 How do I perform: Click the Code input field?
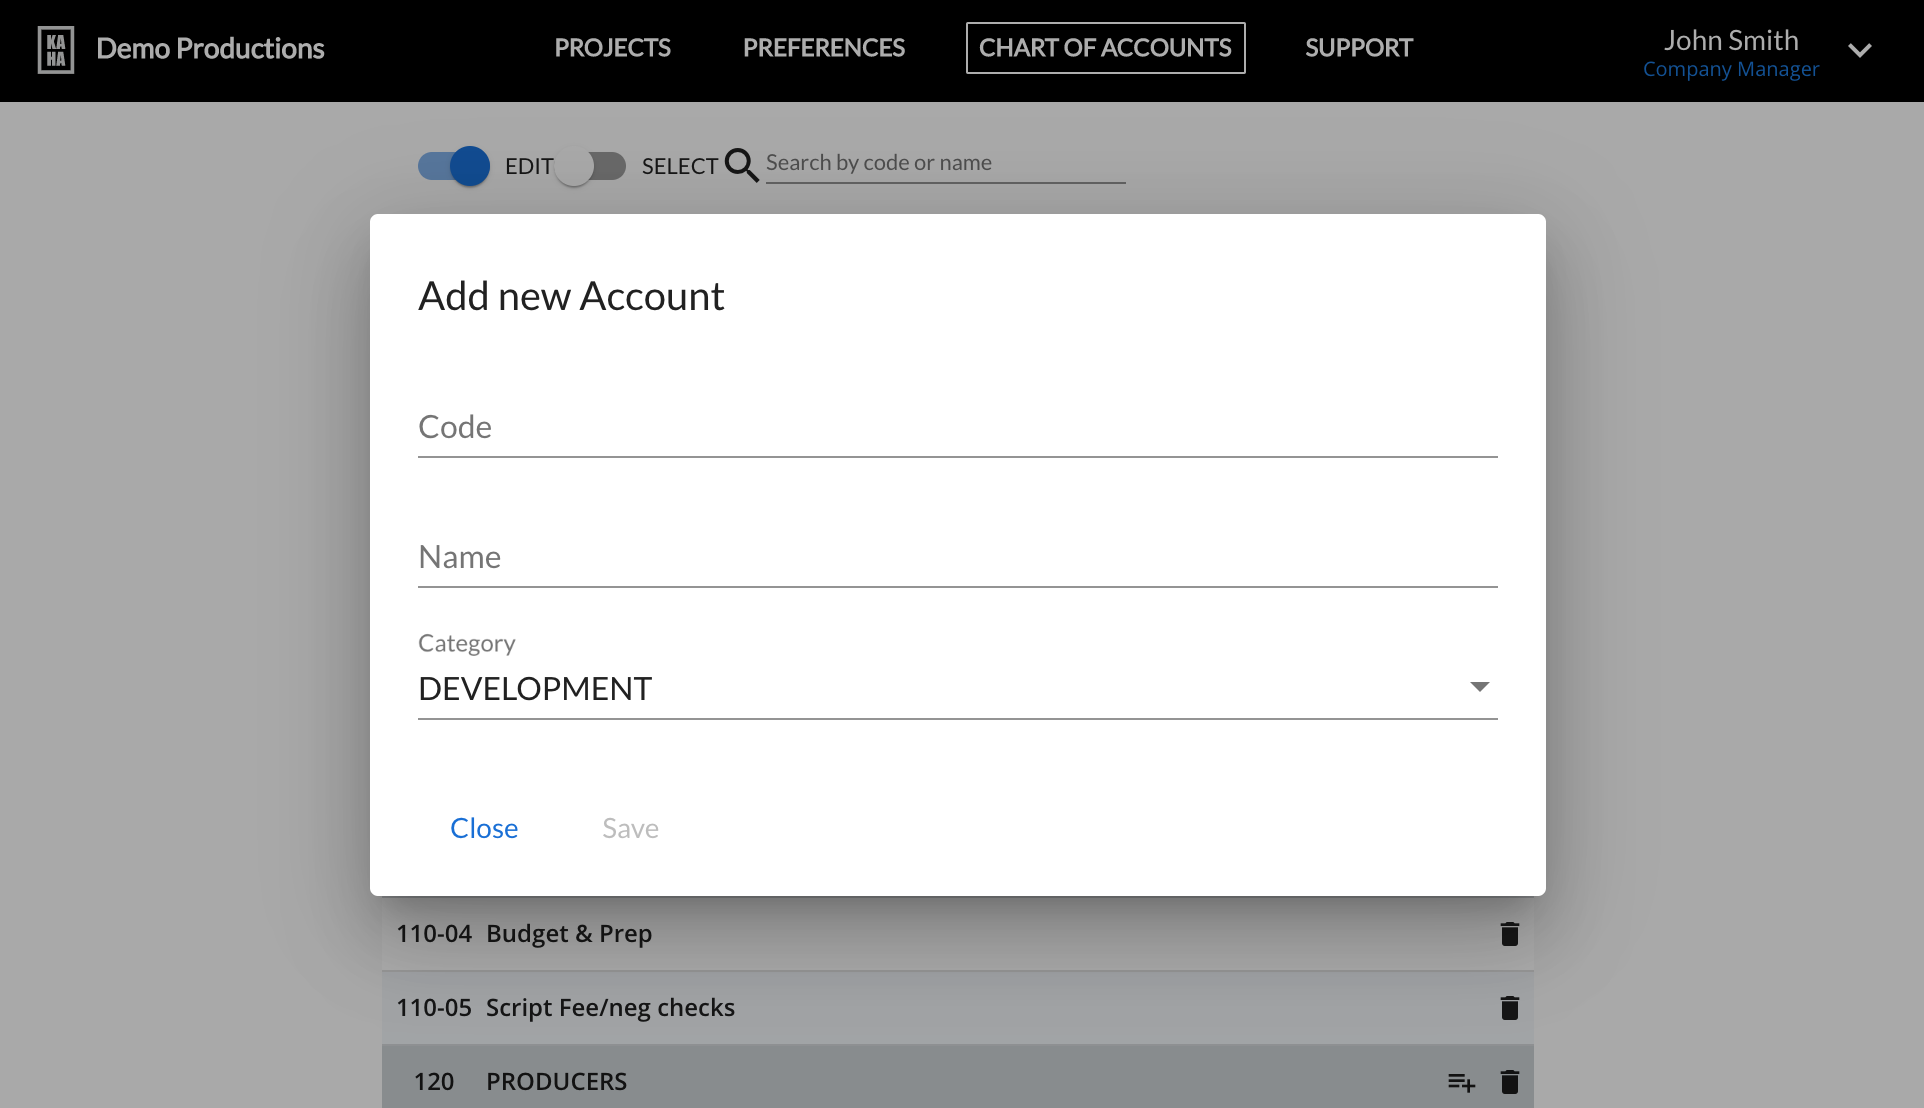pyautogui.click(x=957, y=428)
